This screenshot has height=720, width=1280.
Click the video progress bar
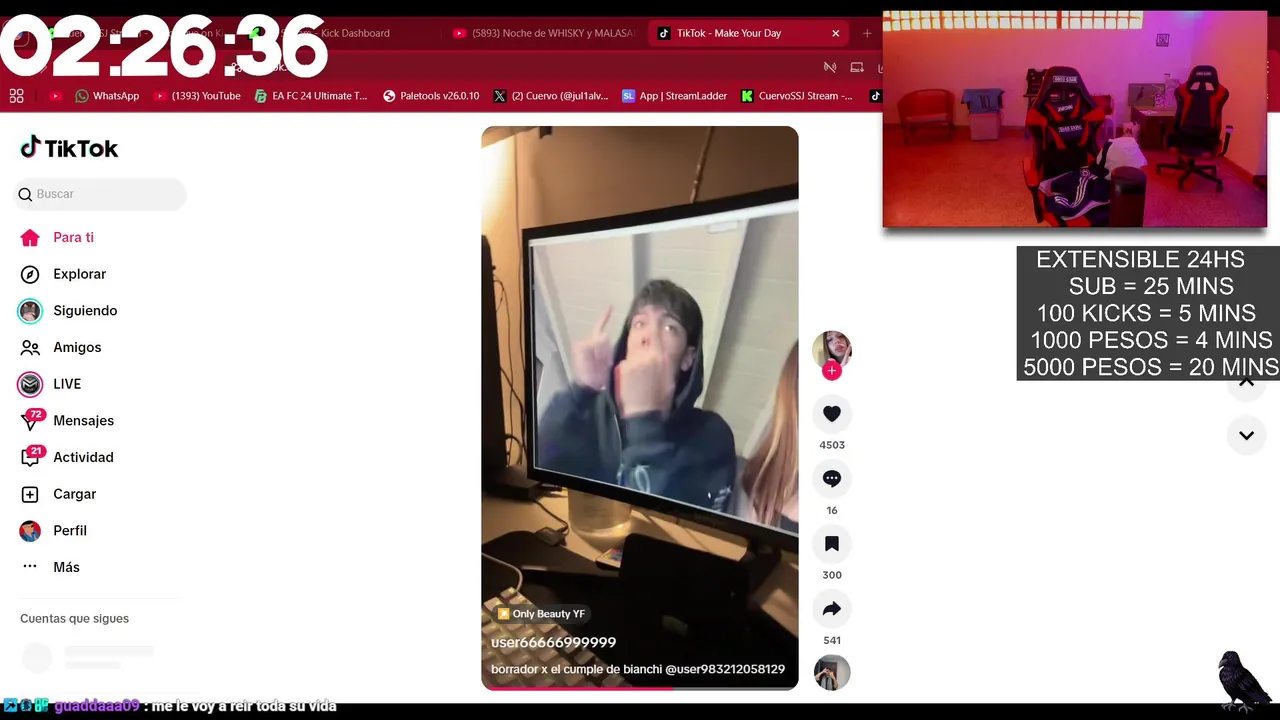[x=640, y=688]
